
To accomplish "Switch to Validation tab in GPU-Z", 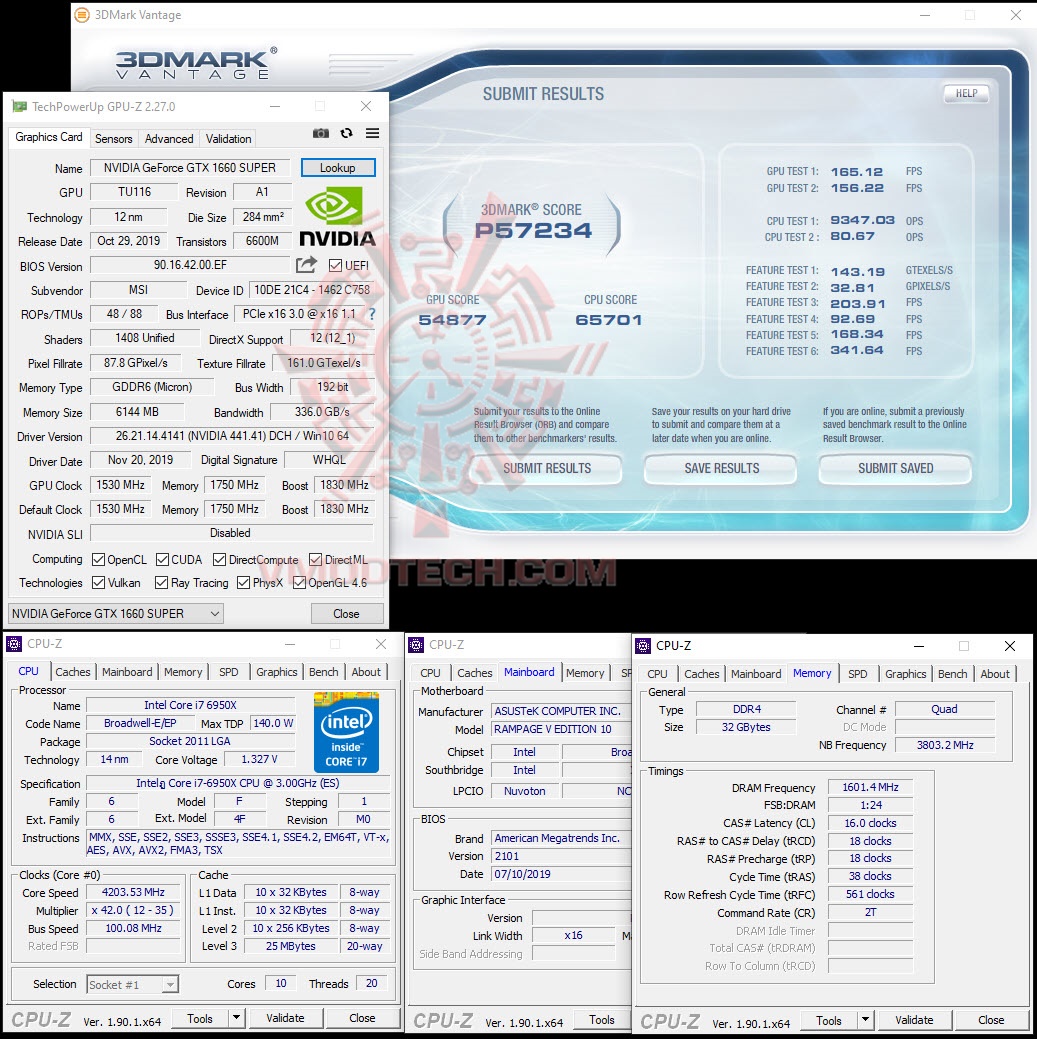I will 228,138.
